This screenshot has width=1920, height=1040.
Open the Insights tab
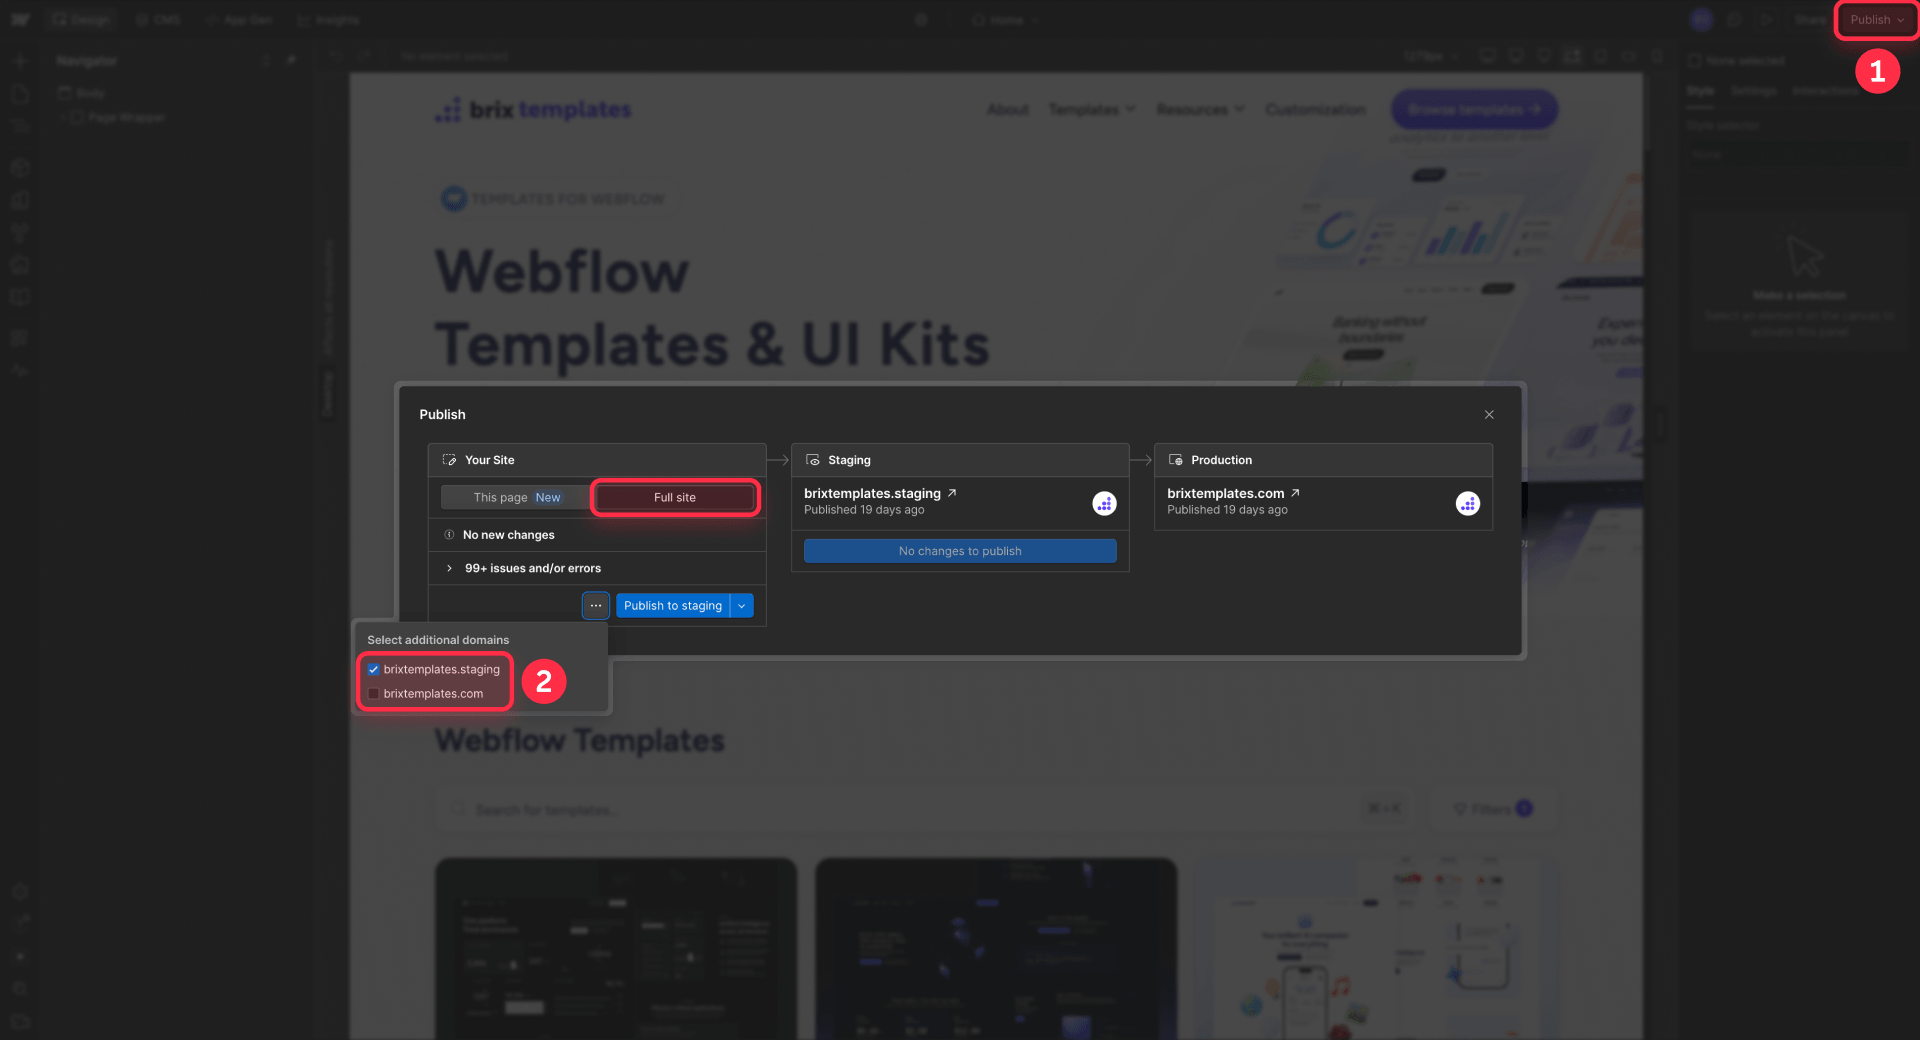click(x=328, y=20)
